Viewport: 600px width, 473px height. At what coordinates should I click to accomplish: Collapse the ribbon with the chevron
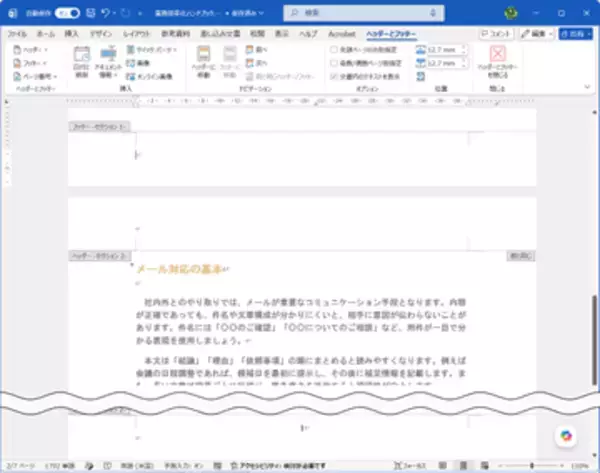coord(587,87)
